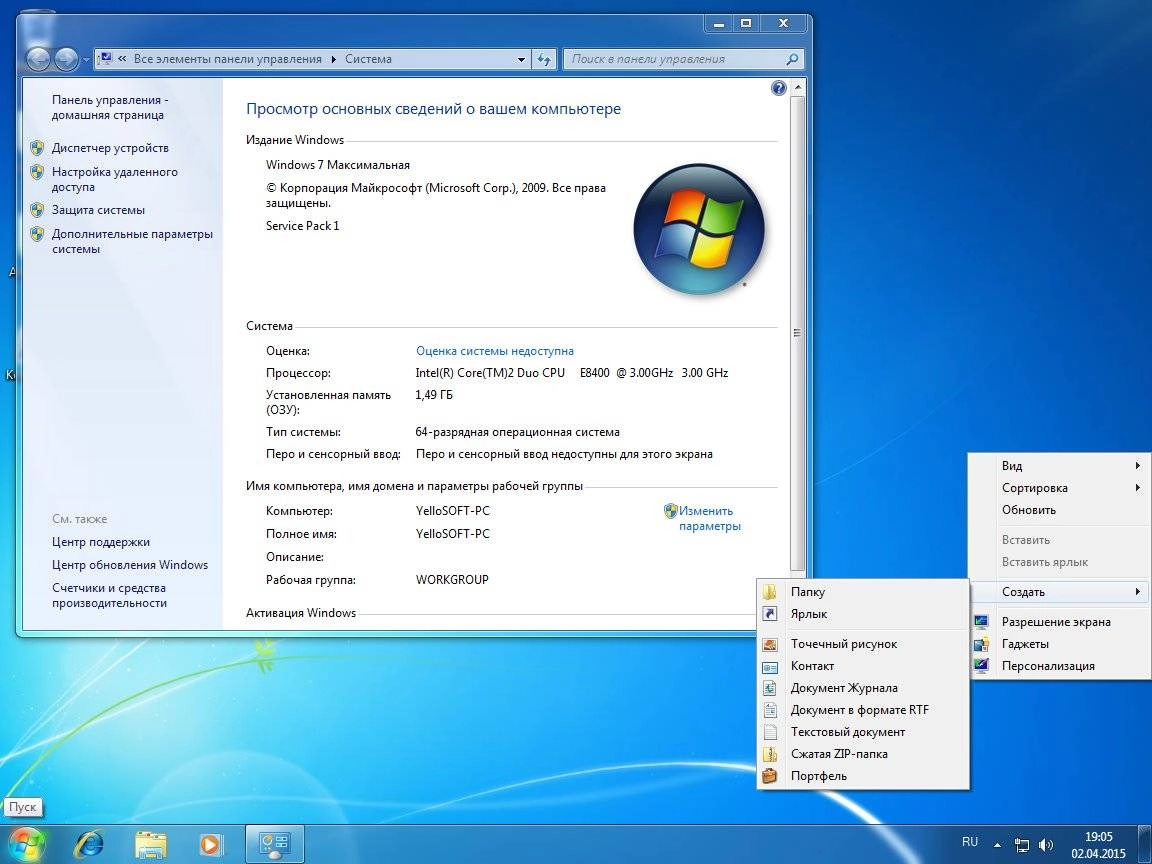Click the RTF document icon
Image resolution: width=1152 pixels, height=864 pixels.
[x=769, y=710]
